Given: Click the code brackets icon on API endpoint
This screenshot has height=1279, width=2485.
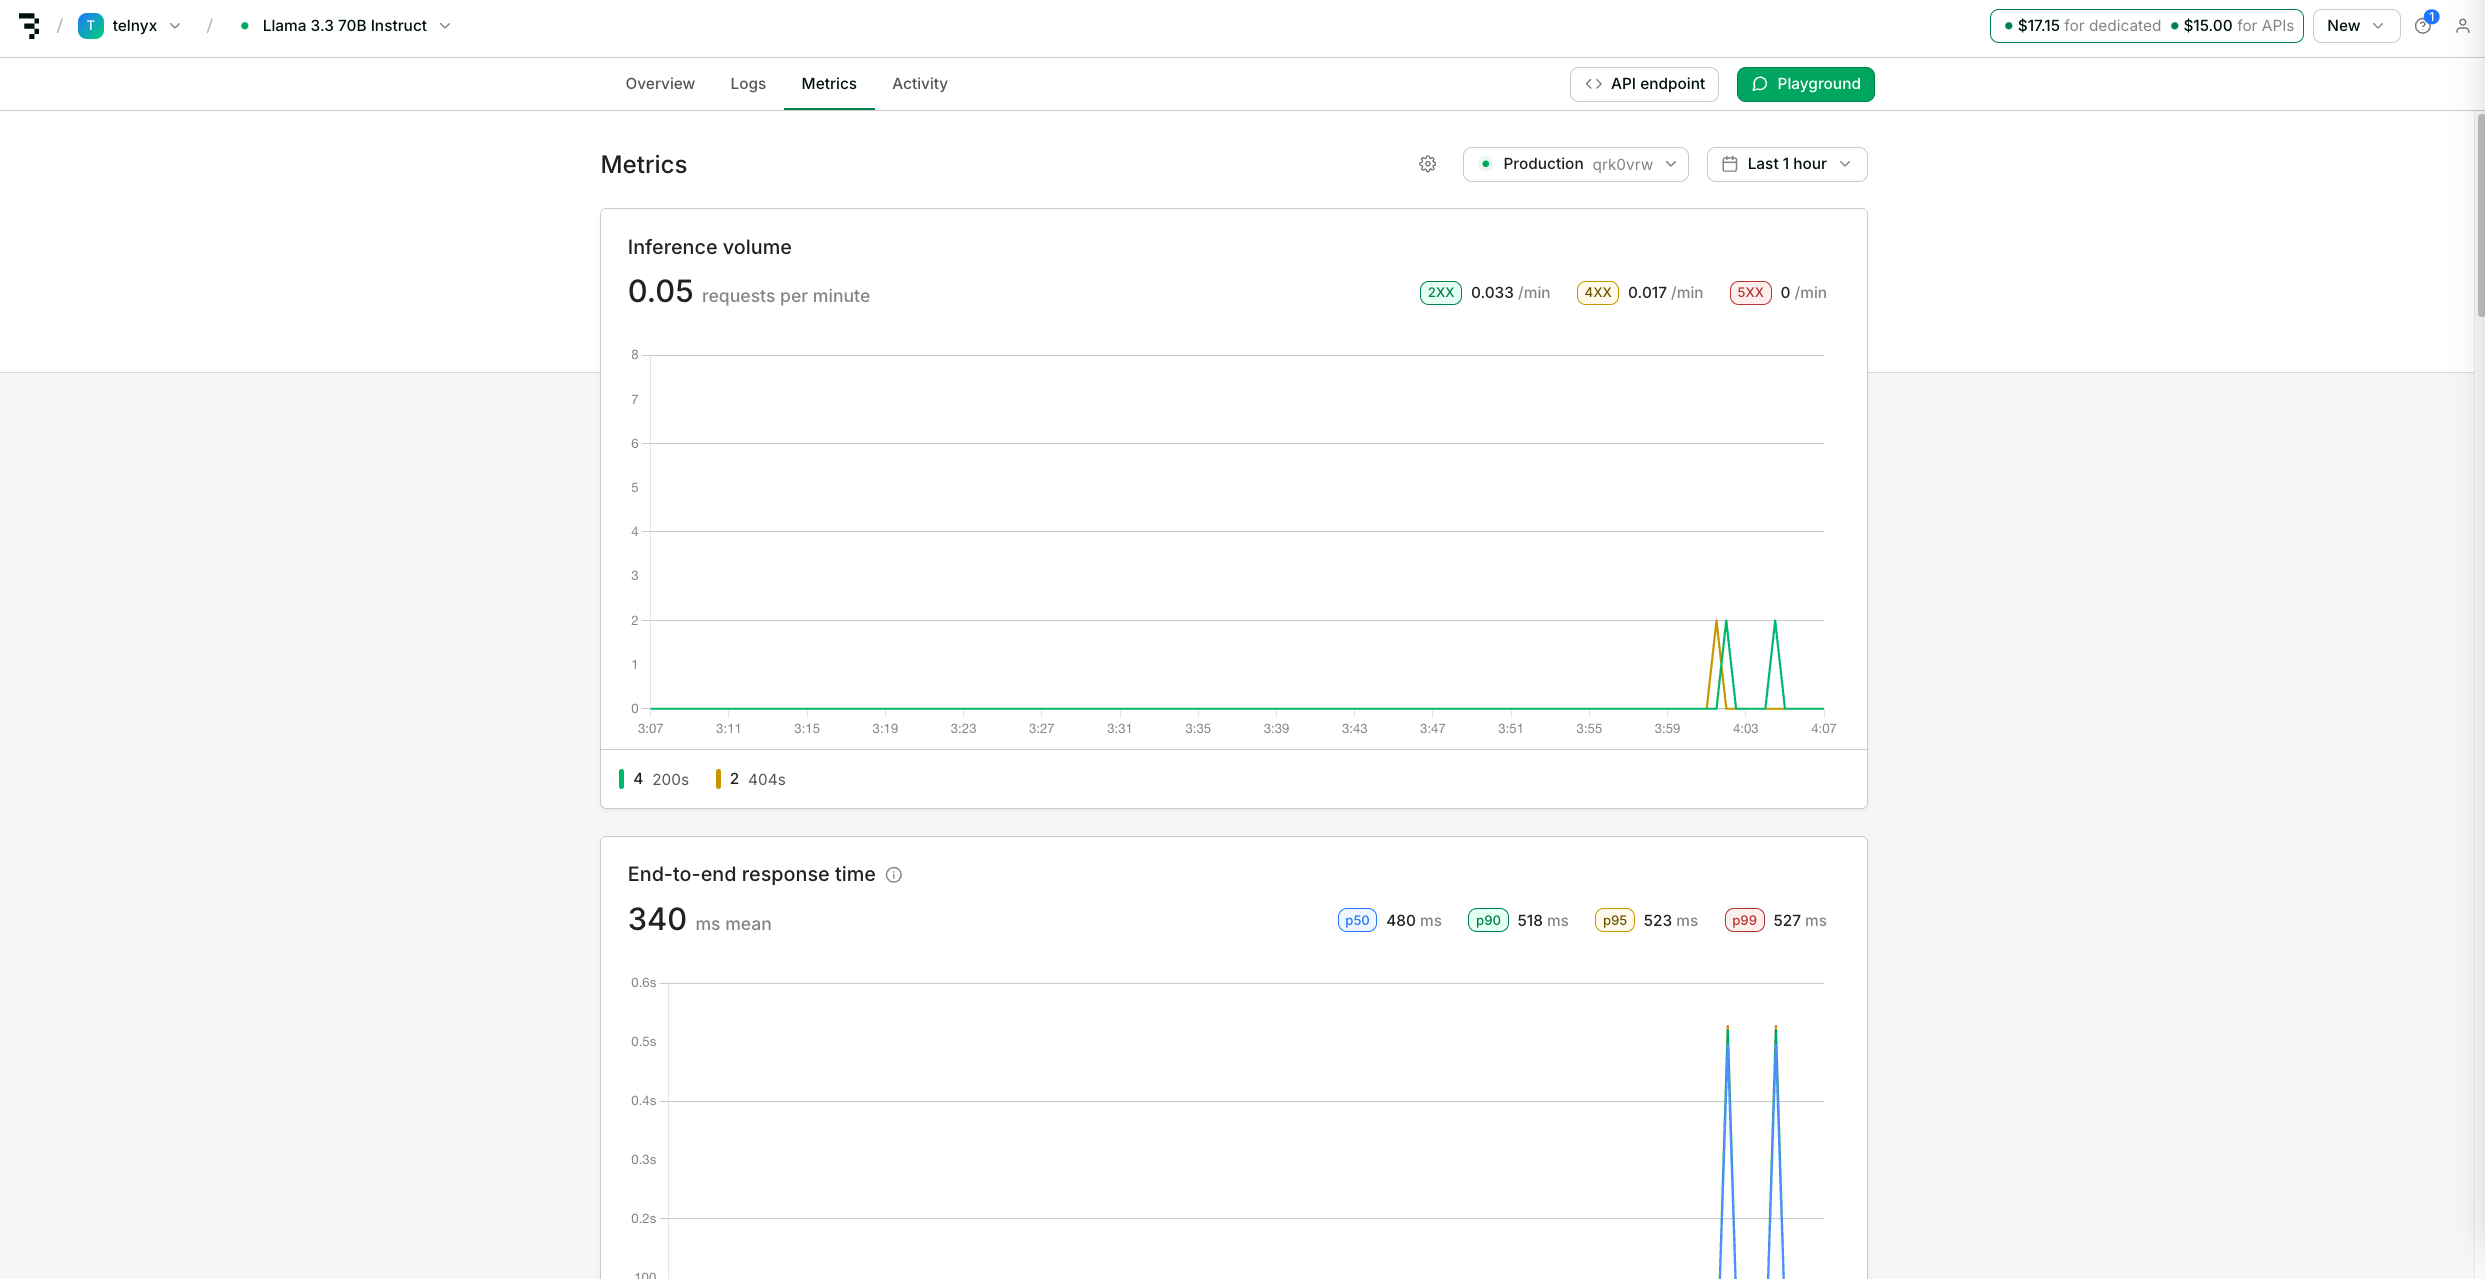Looking at the screenshot, I should 1594,84.
